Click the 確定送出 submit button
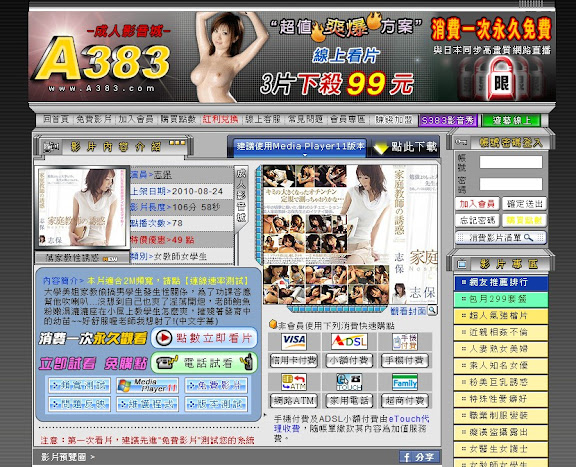576x467 pixels. [524, 204]
